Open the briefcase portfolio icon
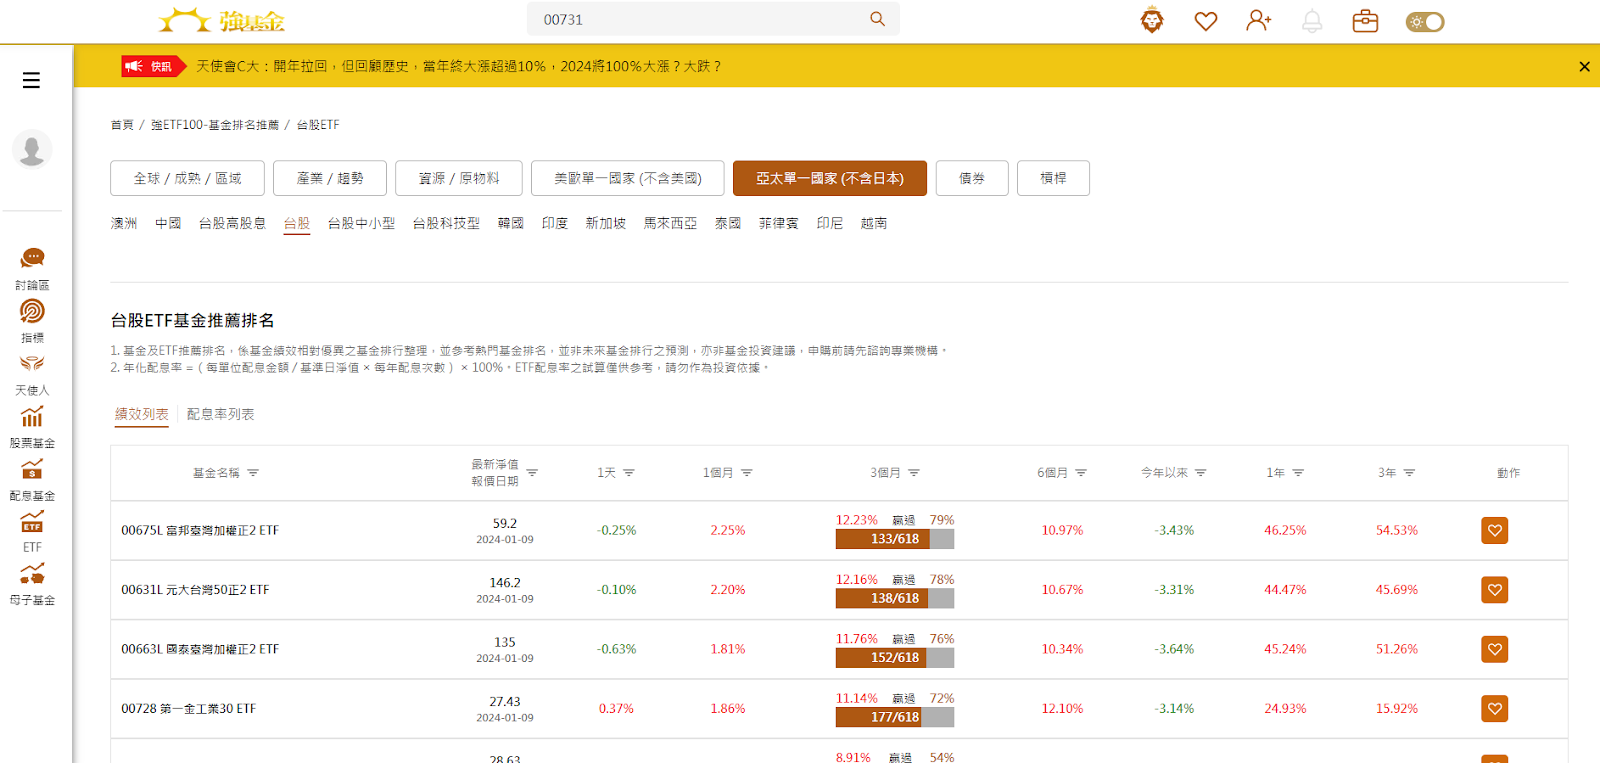 (1365, 21)
